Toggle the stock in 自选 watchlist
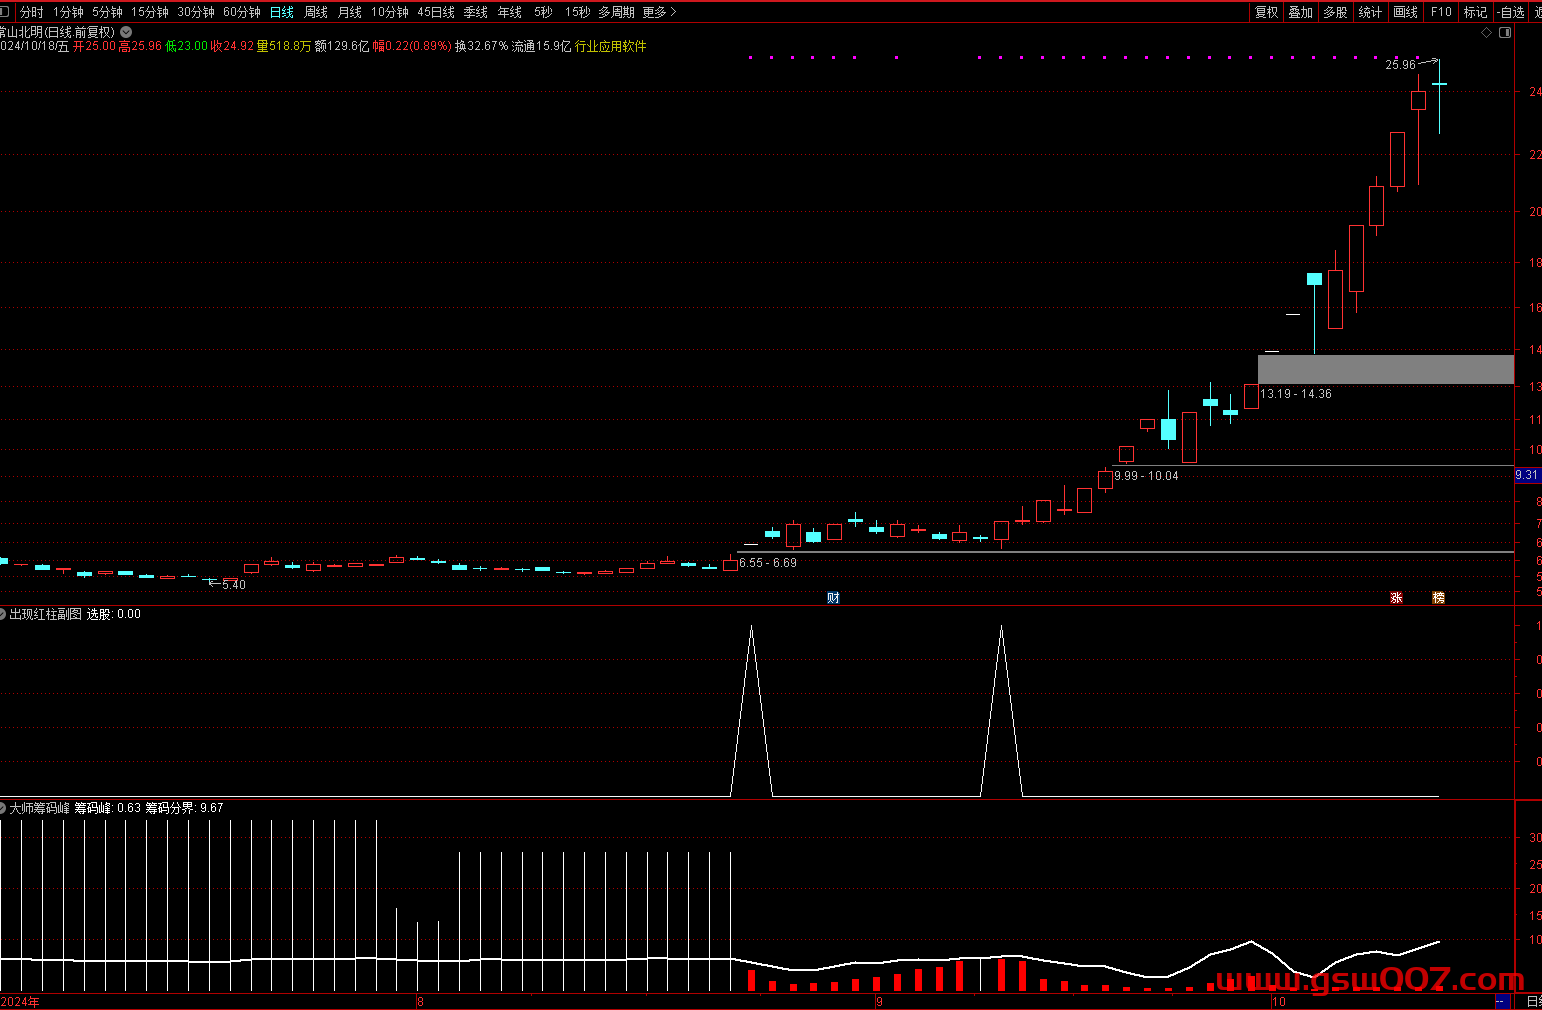The width and height of the screenshot is (1542, 1010). (x=1511, y=12)
